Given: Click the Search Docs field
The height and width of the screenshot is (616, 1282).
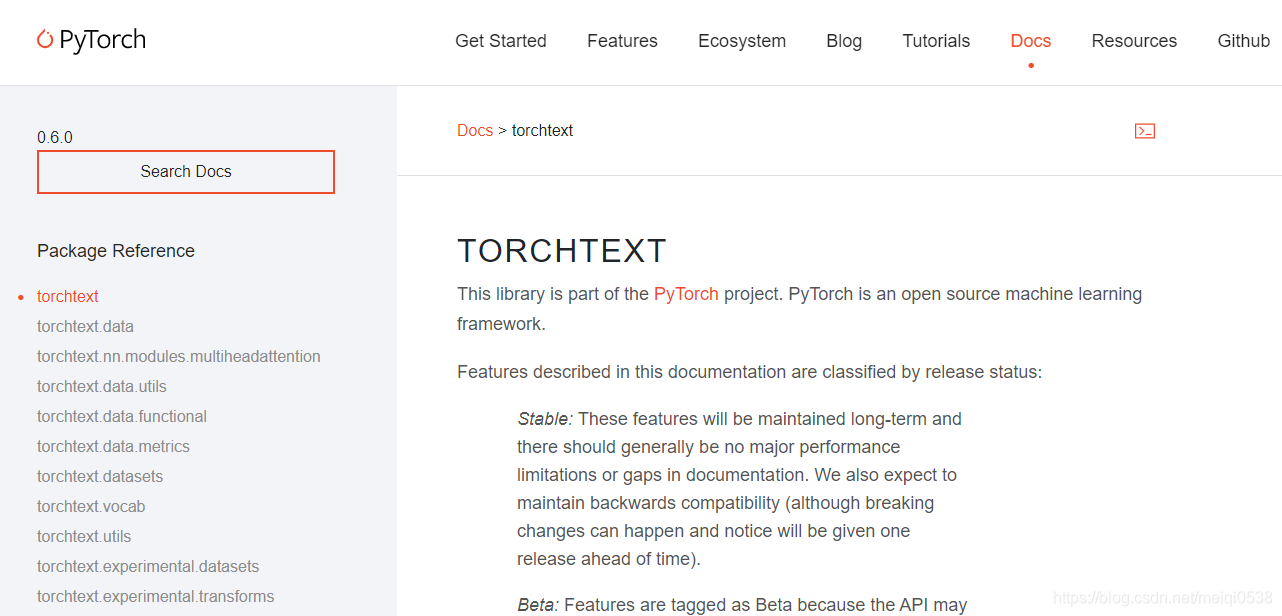Looking at the screenshot, I should [185, 171].
